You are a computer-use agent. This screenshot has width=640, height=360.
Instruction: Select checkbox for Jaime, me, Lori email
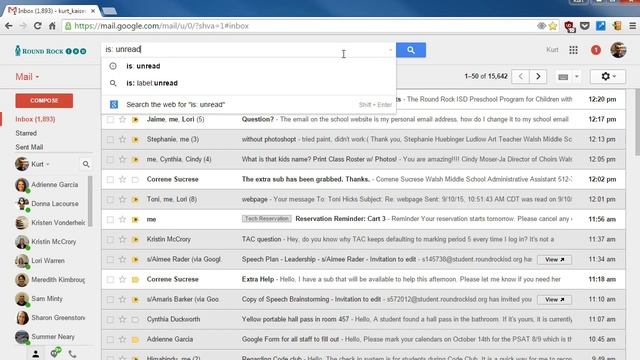[110, 119]
